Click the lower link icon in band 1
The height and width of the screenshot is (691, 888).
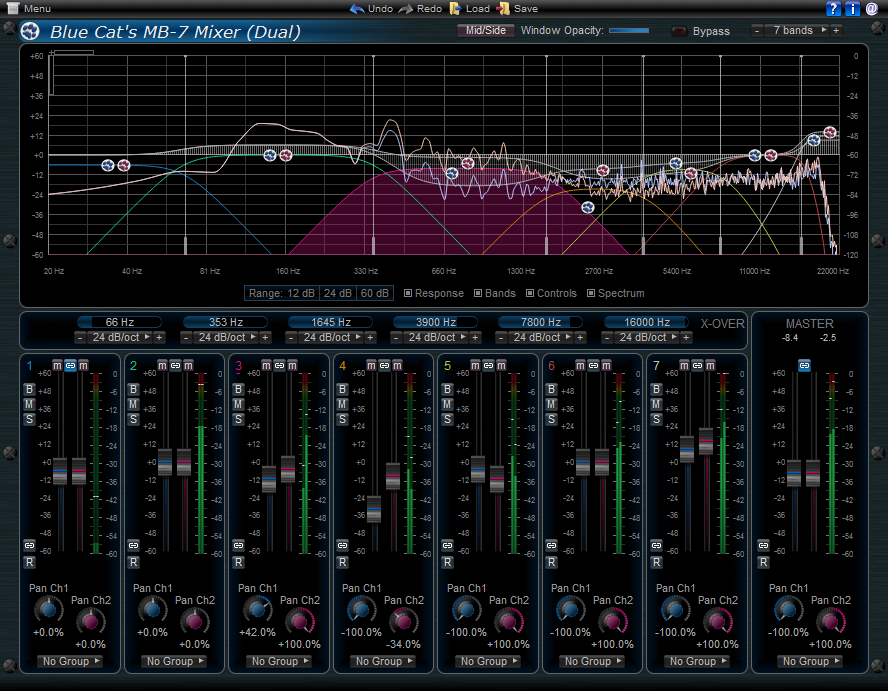pos(29,545)
